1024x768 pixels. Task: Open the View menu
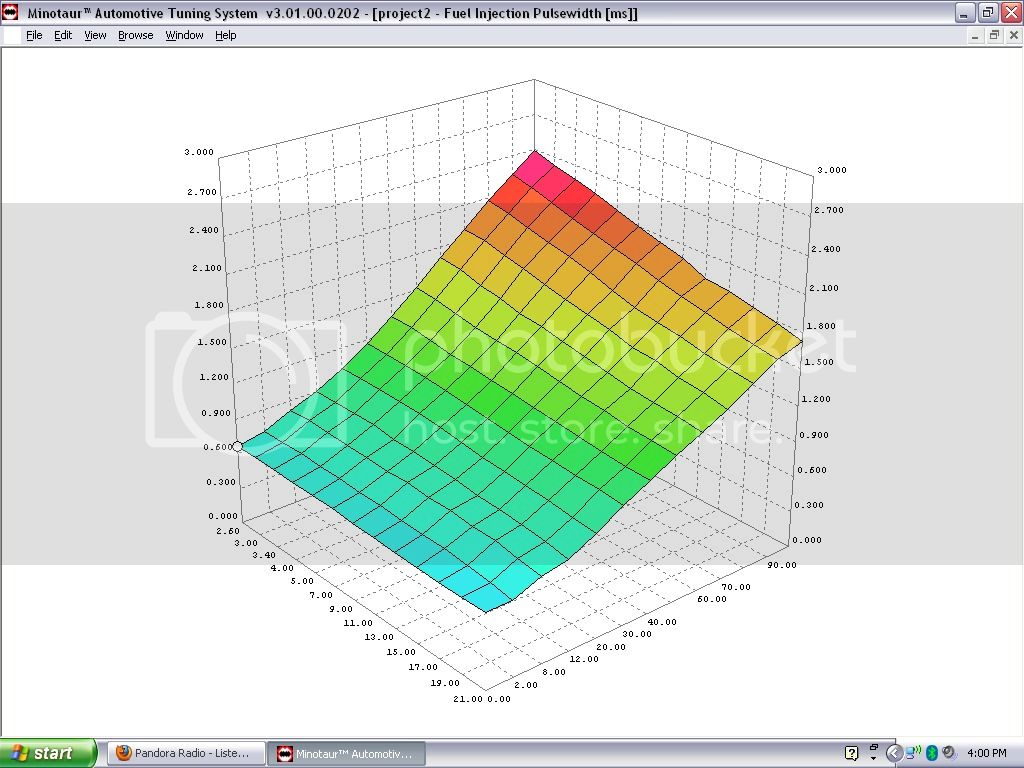[x=95, y=35]
